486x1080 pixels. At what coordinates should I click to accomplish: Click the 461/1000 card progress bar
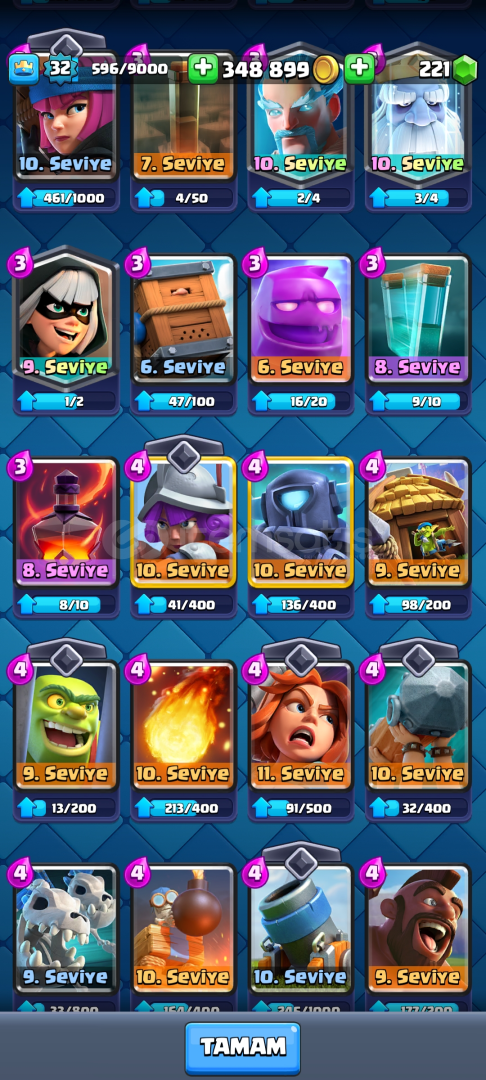(66, 198)
